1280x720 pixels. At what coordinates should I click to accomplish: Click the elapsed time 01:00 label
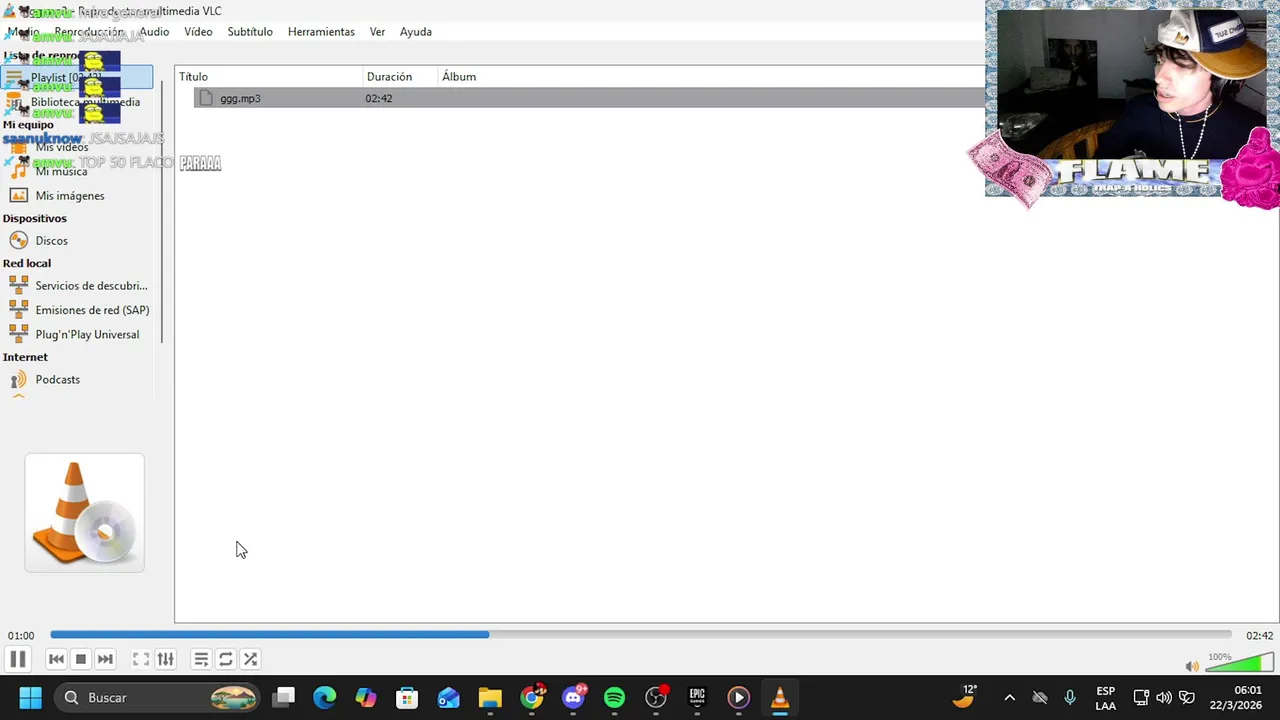21,635
